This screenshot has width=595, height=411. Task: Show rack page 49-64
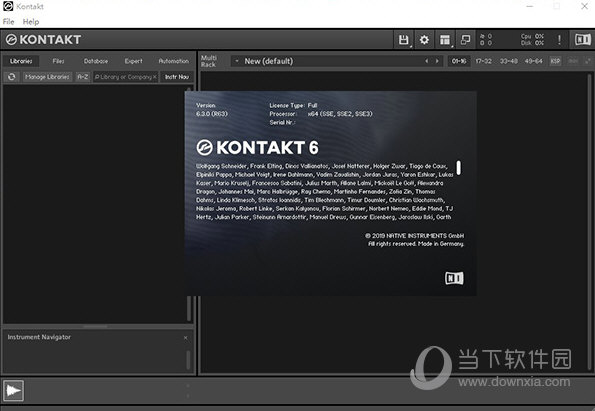point(534,61)
